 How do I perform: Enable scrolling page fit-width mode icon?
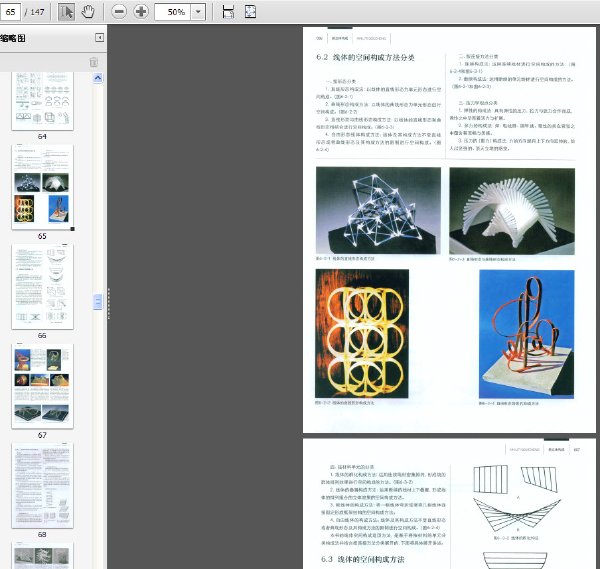click(x=228, y=12)
